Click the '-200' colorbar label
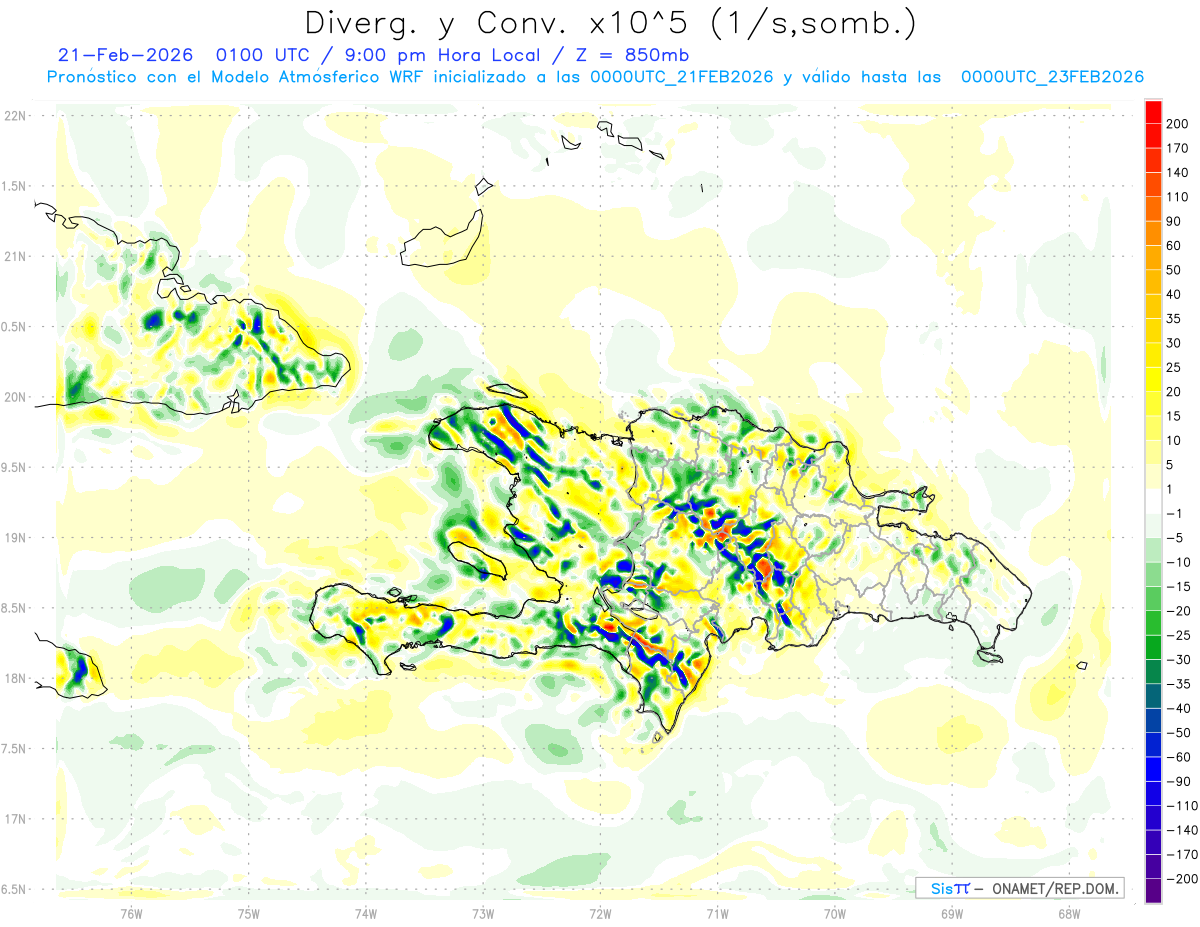The image size is (1200, 927). coord(1181,879)
